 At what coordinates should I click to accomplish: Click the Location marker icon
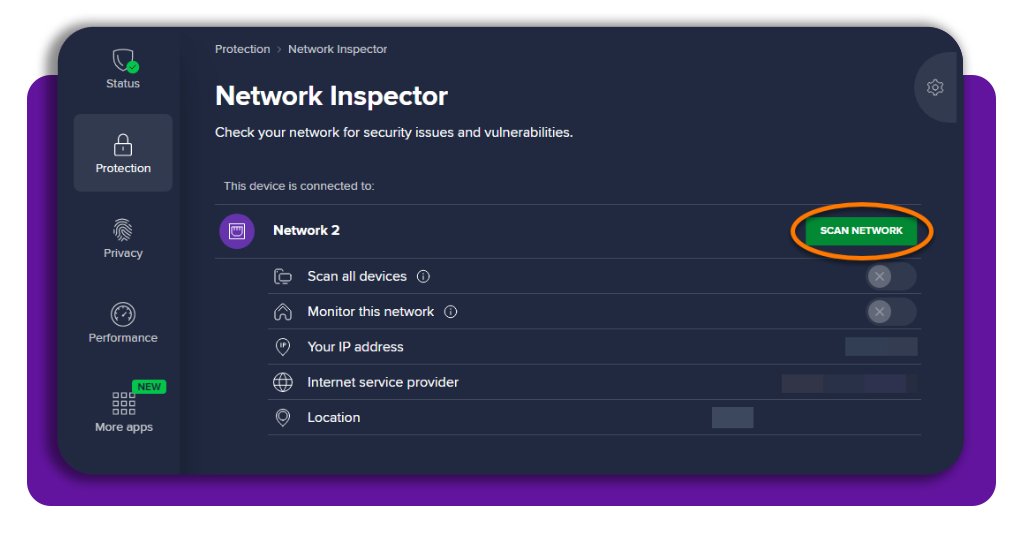(x=283, y=417)
